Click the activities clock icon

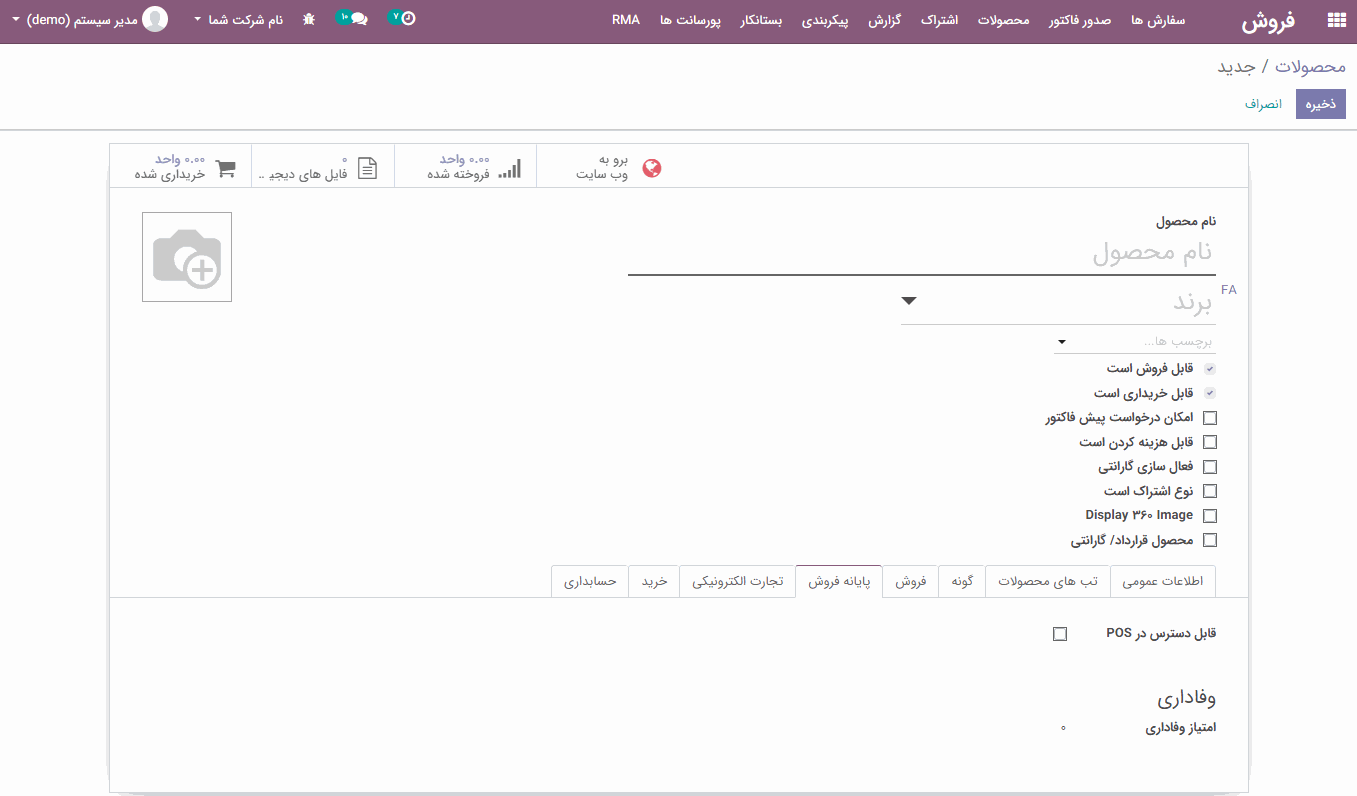[407, 19]
